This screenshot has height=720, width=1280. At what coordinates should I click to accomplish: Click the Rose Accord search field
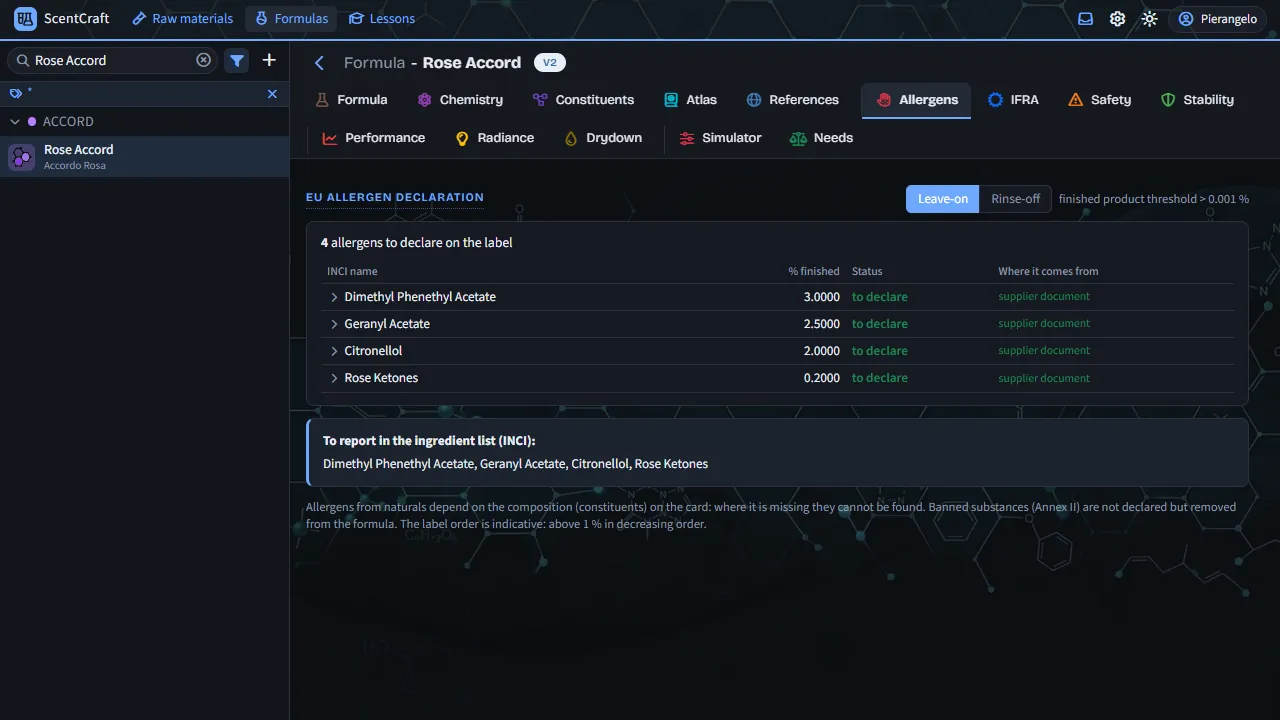pyautogui.click(x=114, y=60)
